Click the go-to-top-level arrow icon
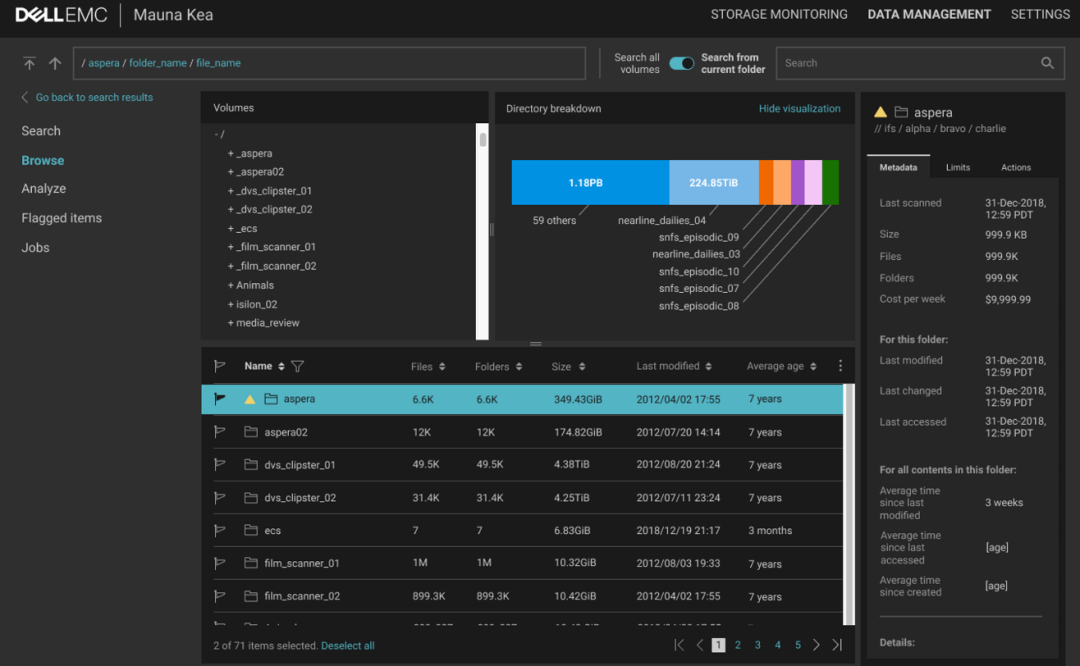 tap(29, 63)
